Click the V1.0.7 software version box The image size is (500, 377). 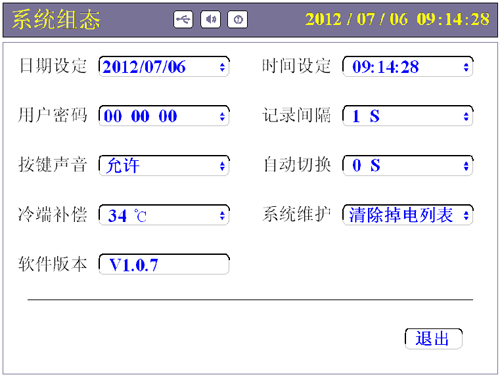click(164, 265)
